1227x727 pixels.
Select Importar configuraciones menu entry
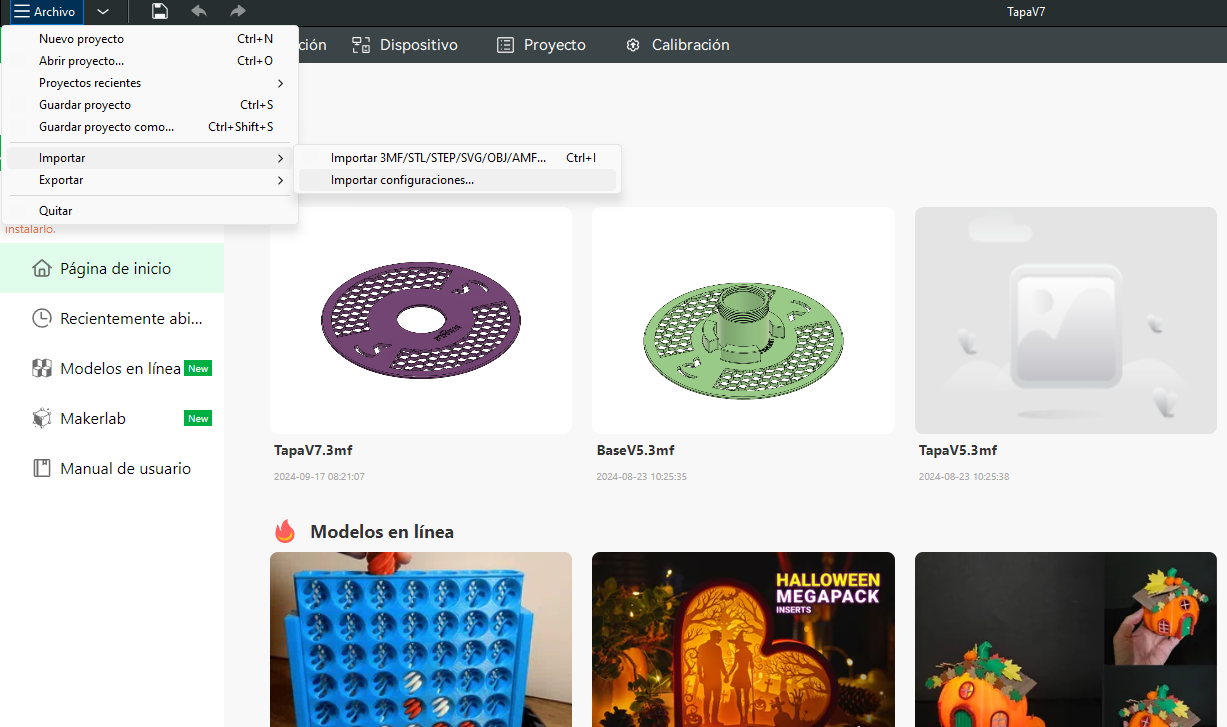click(402, 180)
